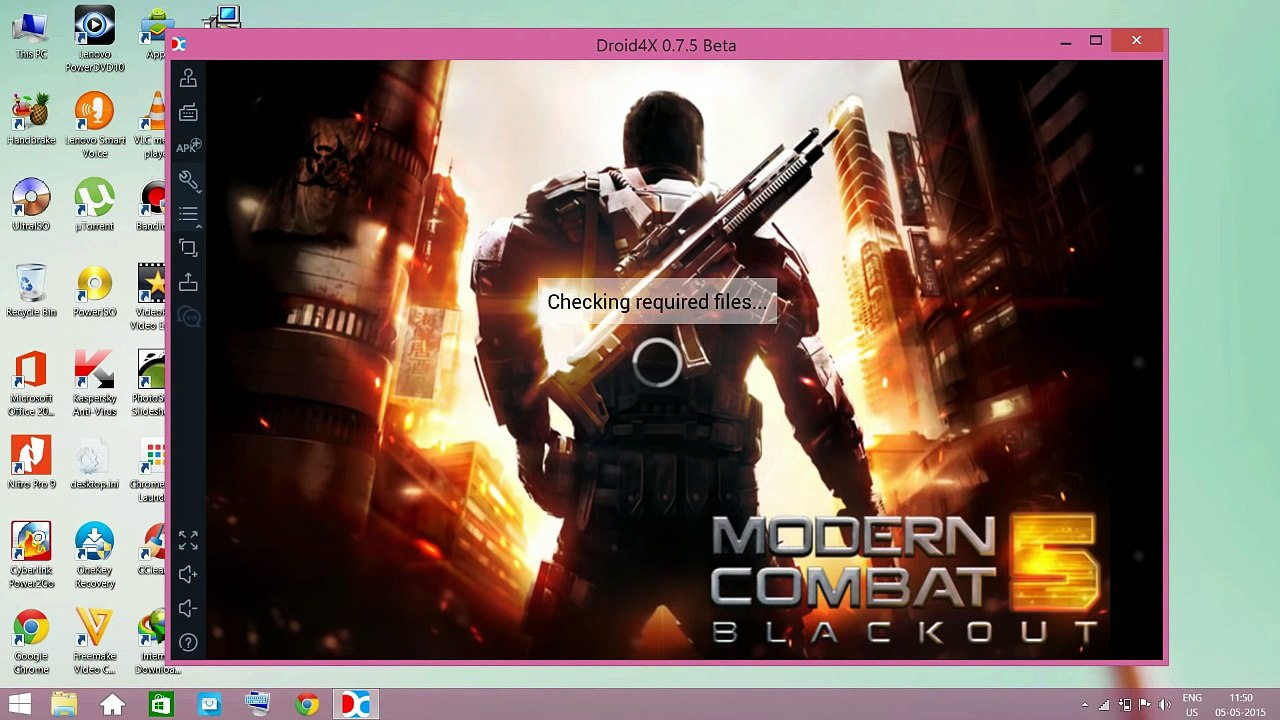Select Lenovo PowerDVD10 desktop icon
Image resolution: width=1280 pixels, height=720 pixels.
pyautogui.click(x=95, y=40)
